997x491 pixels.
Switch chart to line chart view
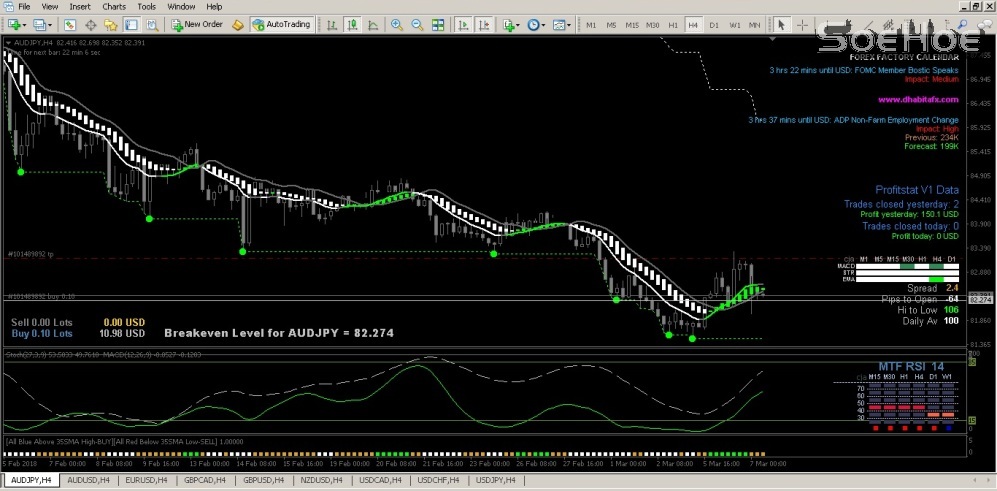(372, 24)
